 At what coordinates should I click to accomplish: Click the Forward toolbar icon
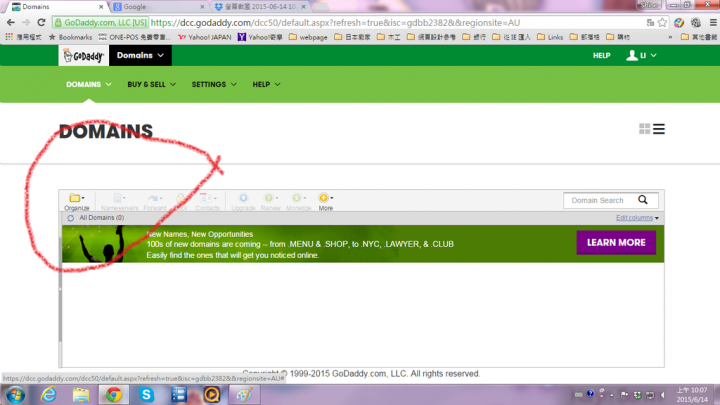point(155,201)
